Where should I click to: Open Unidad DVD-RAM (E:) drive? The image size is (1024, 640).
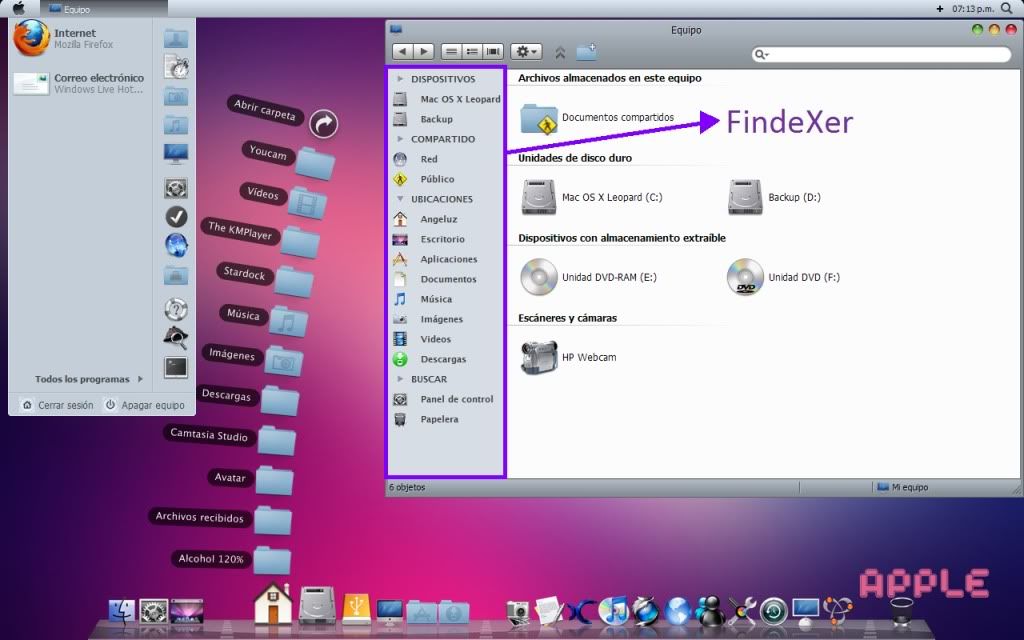point(588,277)
